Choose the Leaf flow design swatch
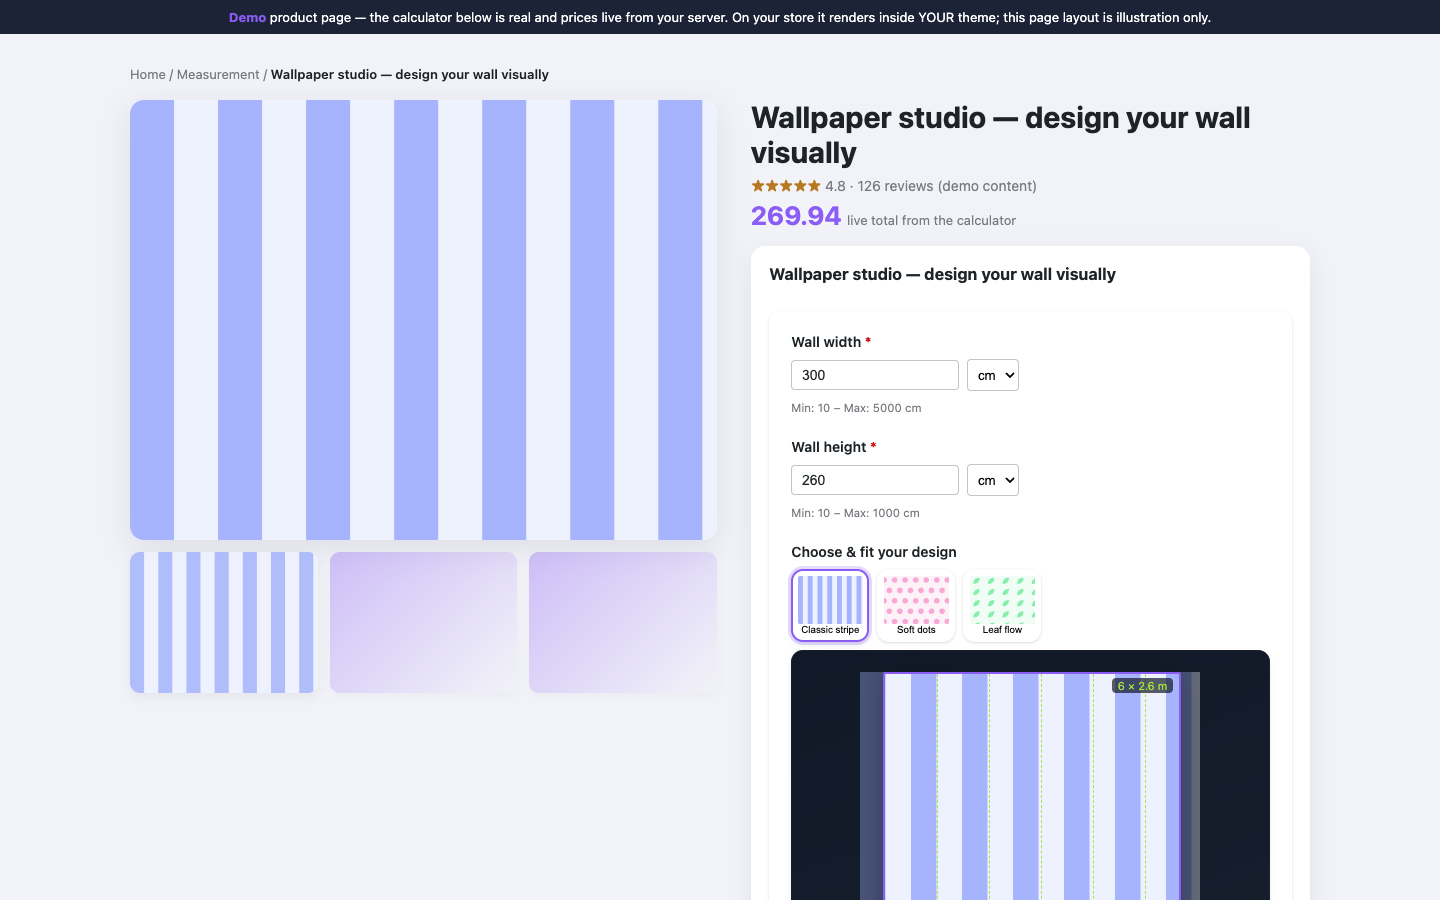This screenshot has width=1440, height=900. pyautogui.click(x=1002, y=605)
